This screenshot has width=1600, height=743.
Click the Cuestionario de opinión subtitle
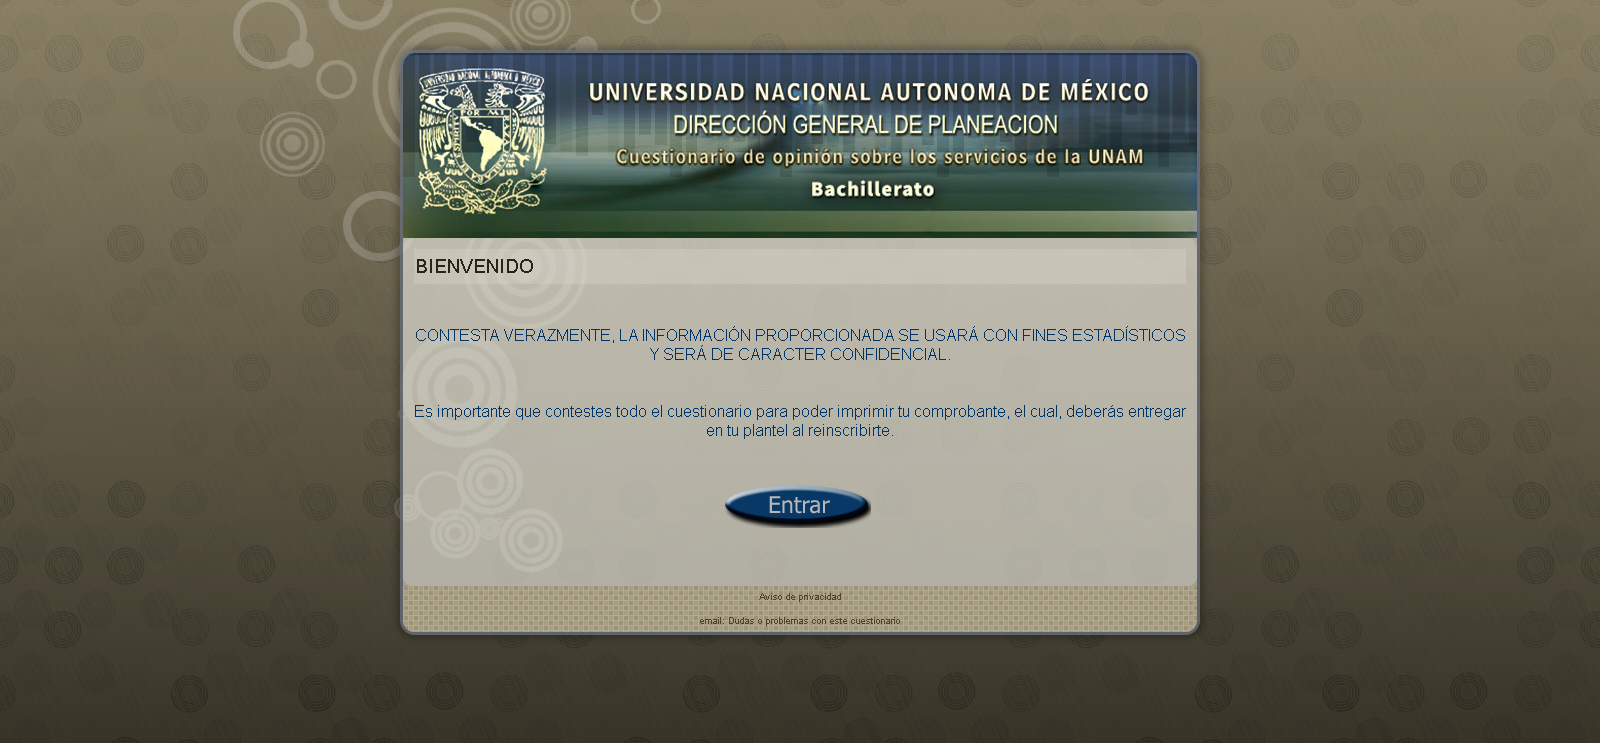pos(879,157)
